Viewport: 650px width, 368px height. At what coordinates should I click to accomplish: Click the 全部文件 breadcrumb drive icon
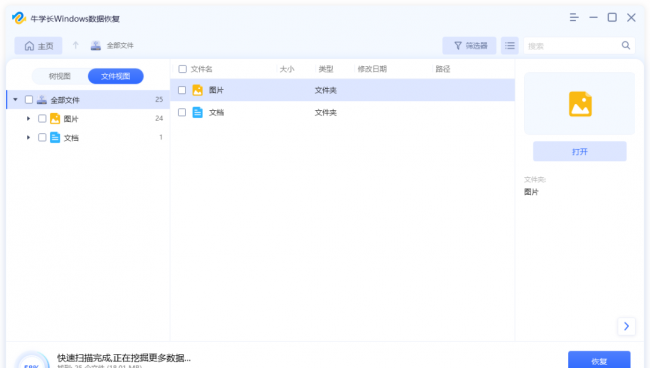tap(96, 46)
